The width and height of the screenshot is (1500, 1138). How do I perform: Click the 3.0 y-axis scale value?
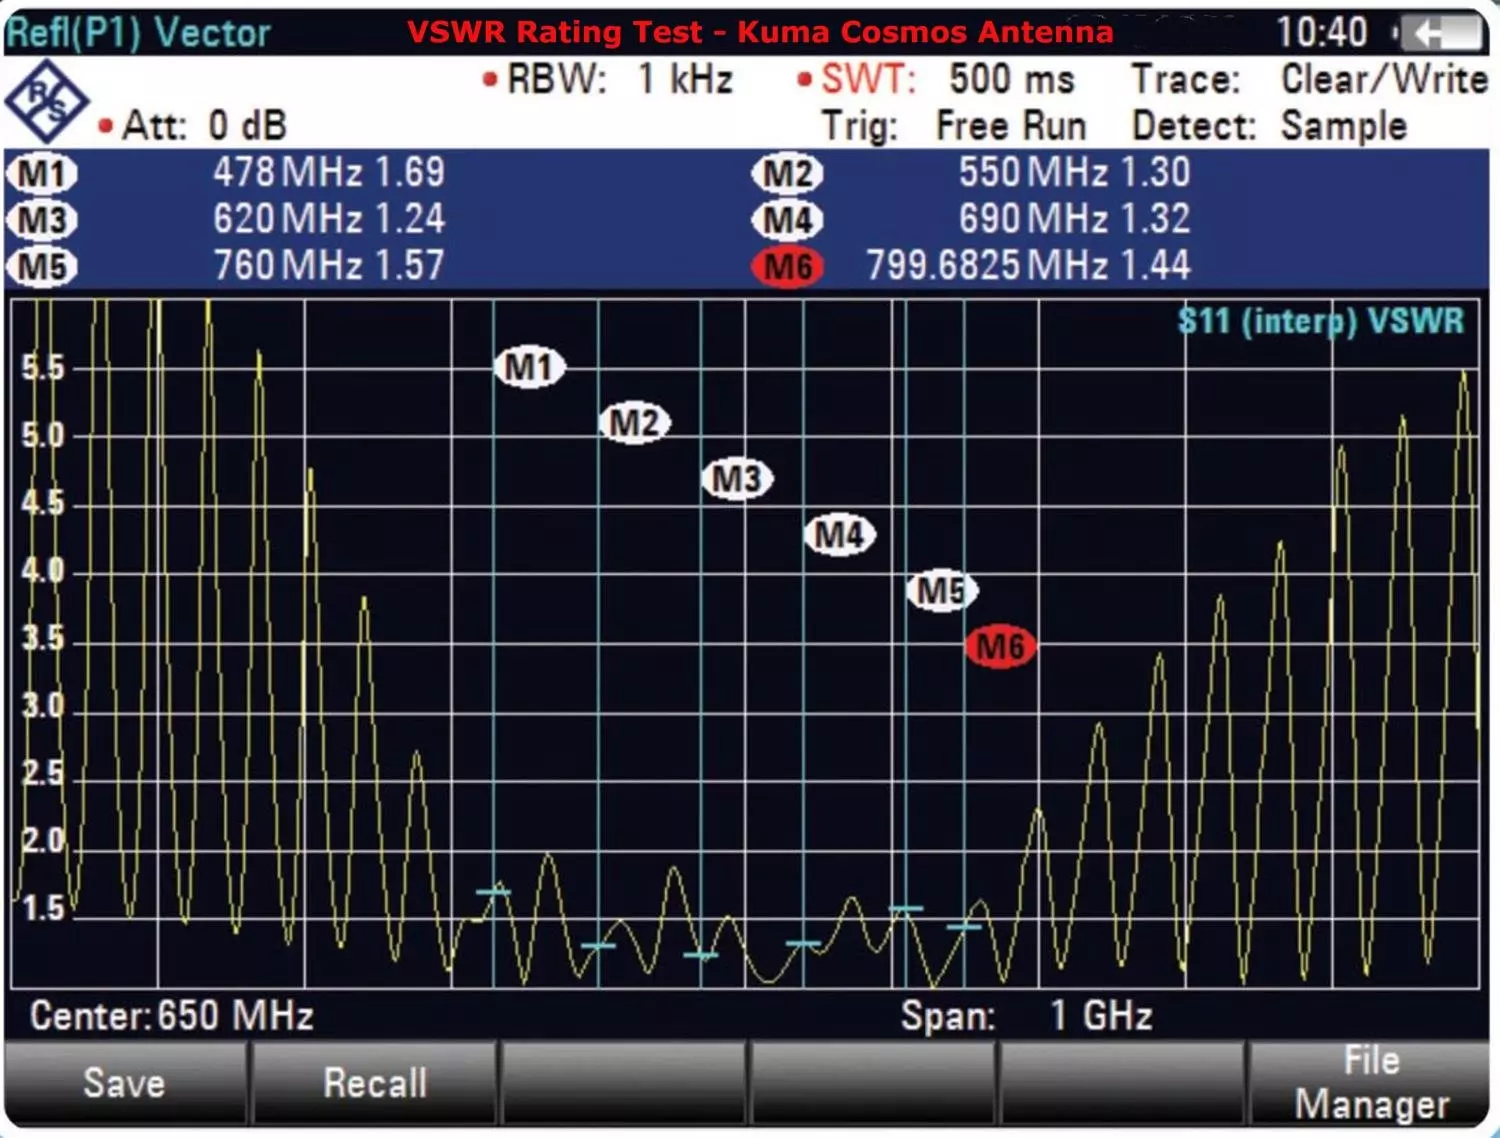coord(43,706)
